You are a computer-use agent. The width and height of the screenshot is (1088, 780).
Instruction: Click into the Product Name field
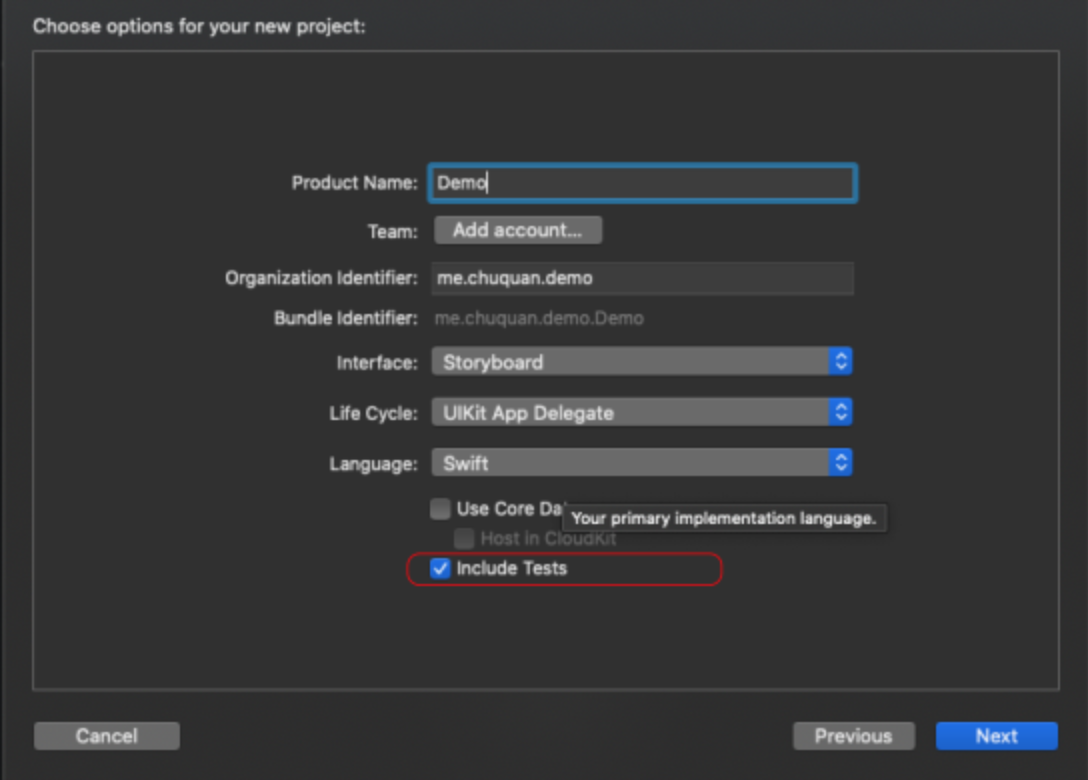642,183
